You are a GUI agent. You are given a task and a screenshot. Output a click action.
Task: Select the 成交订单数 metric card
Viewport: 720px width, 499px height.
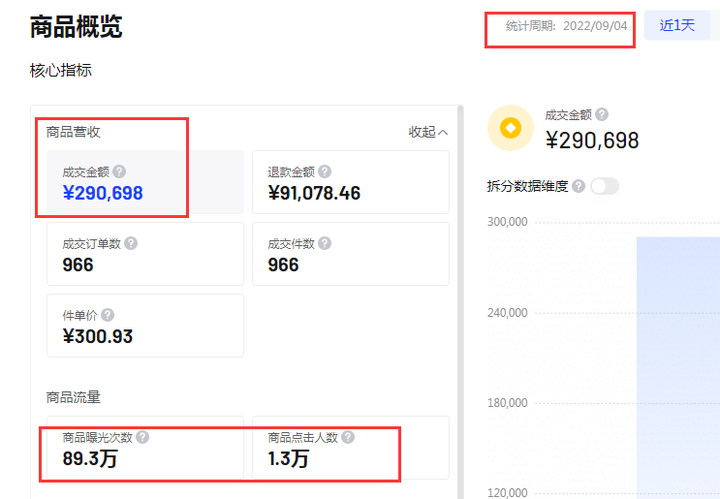coord(145,254)
